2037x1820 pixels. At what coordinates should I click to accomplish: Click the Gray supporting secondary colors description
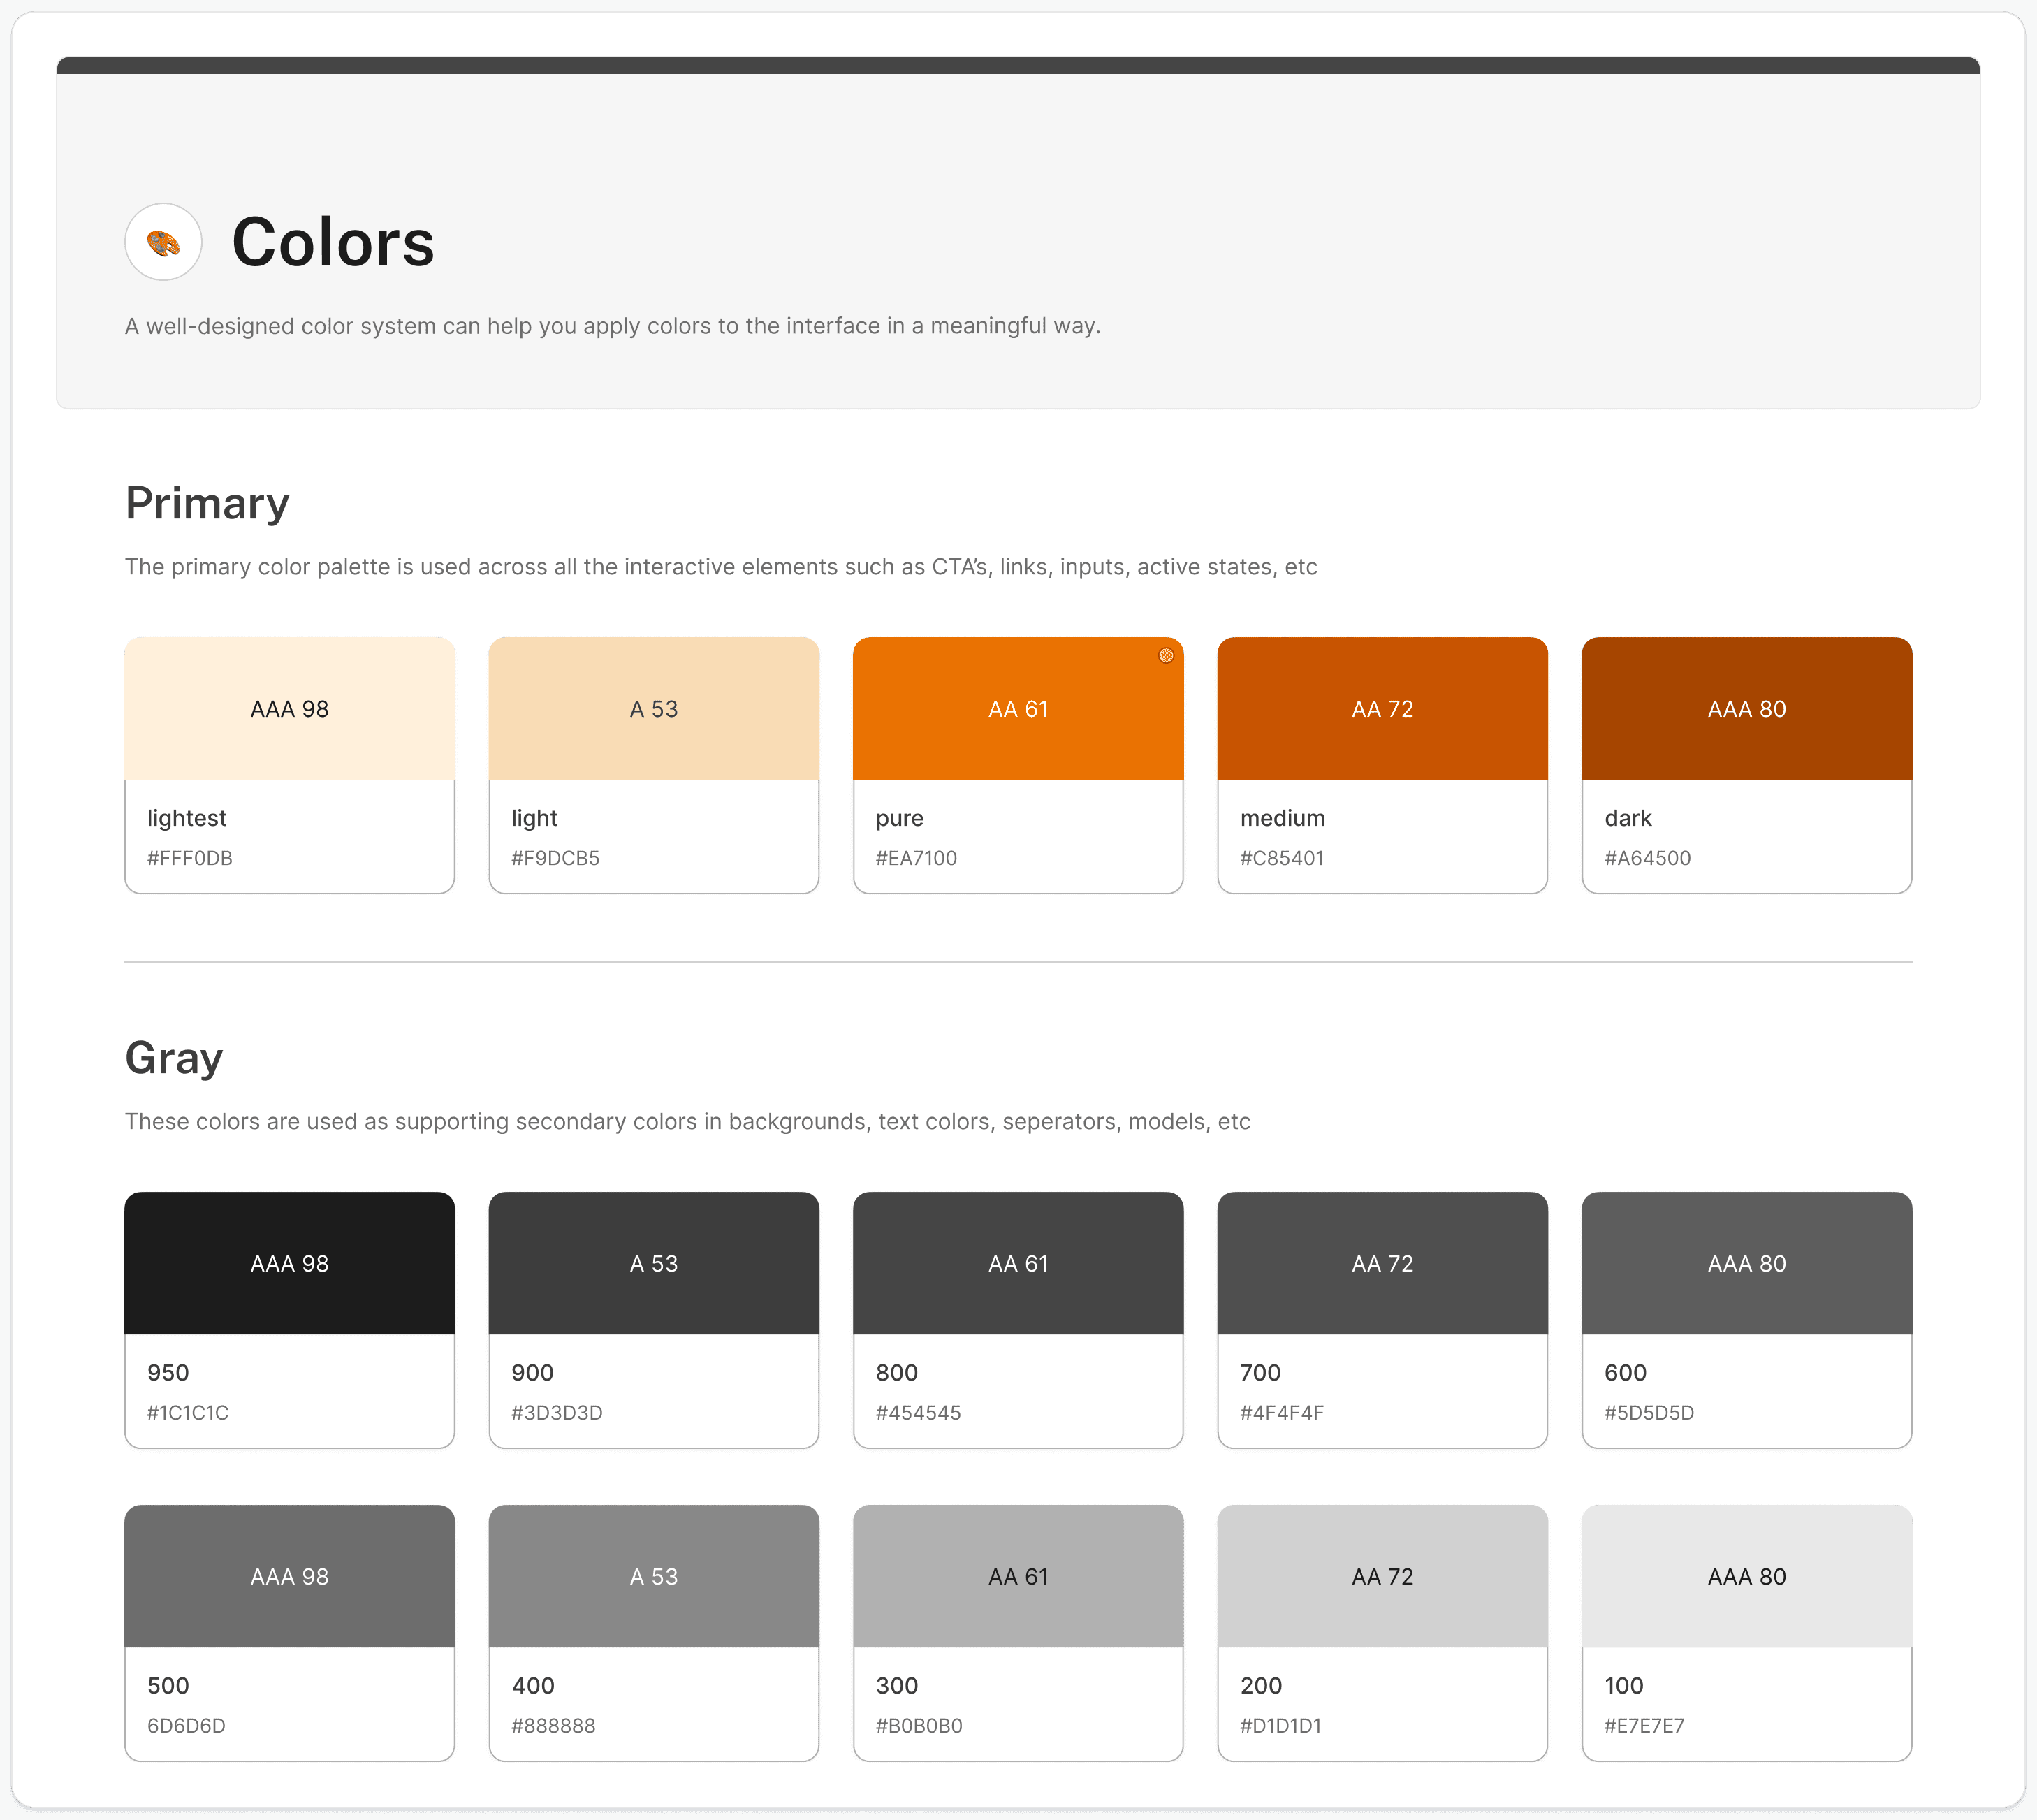coord(687,1122)
